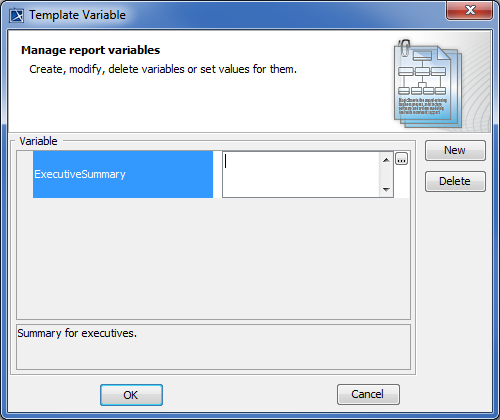Close the Template Variable dialog
This screenshot has width=500, height=420.
pyautogui.click(x=469, y=10)
